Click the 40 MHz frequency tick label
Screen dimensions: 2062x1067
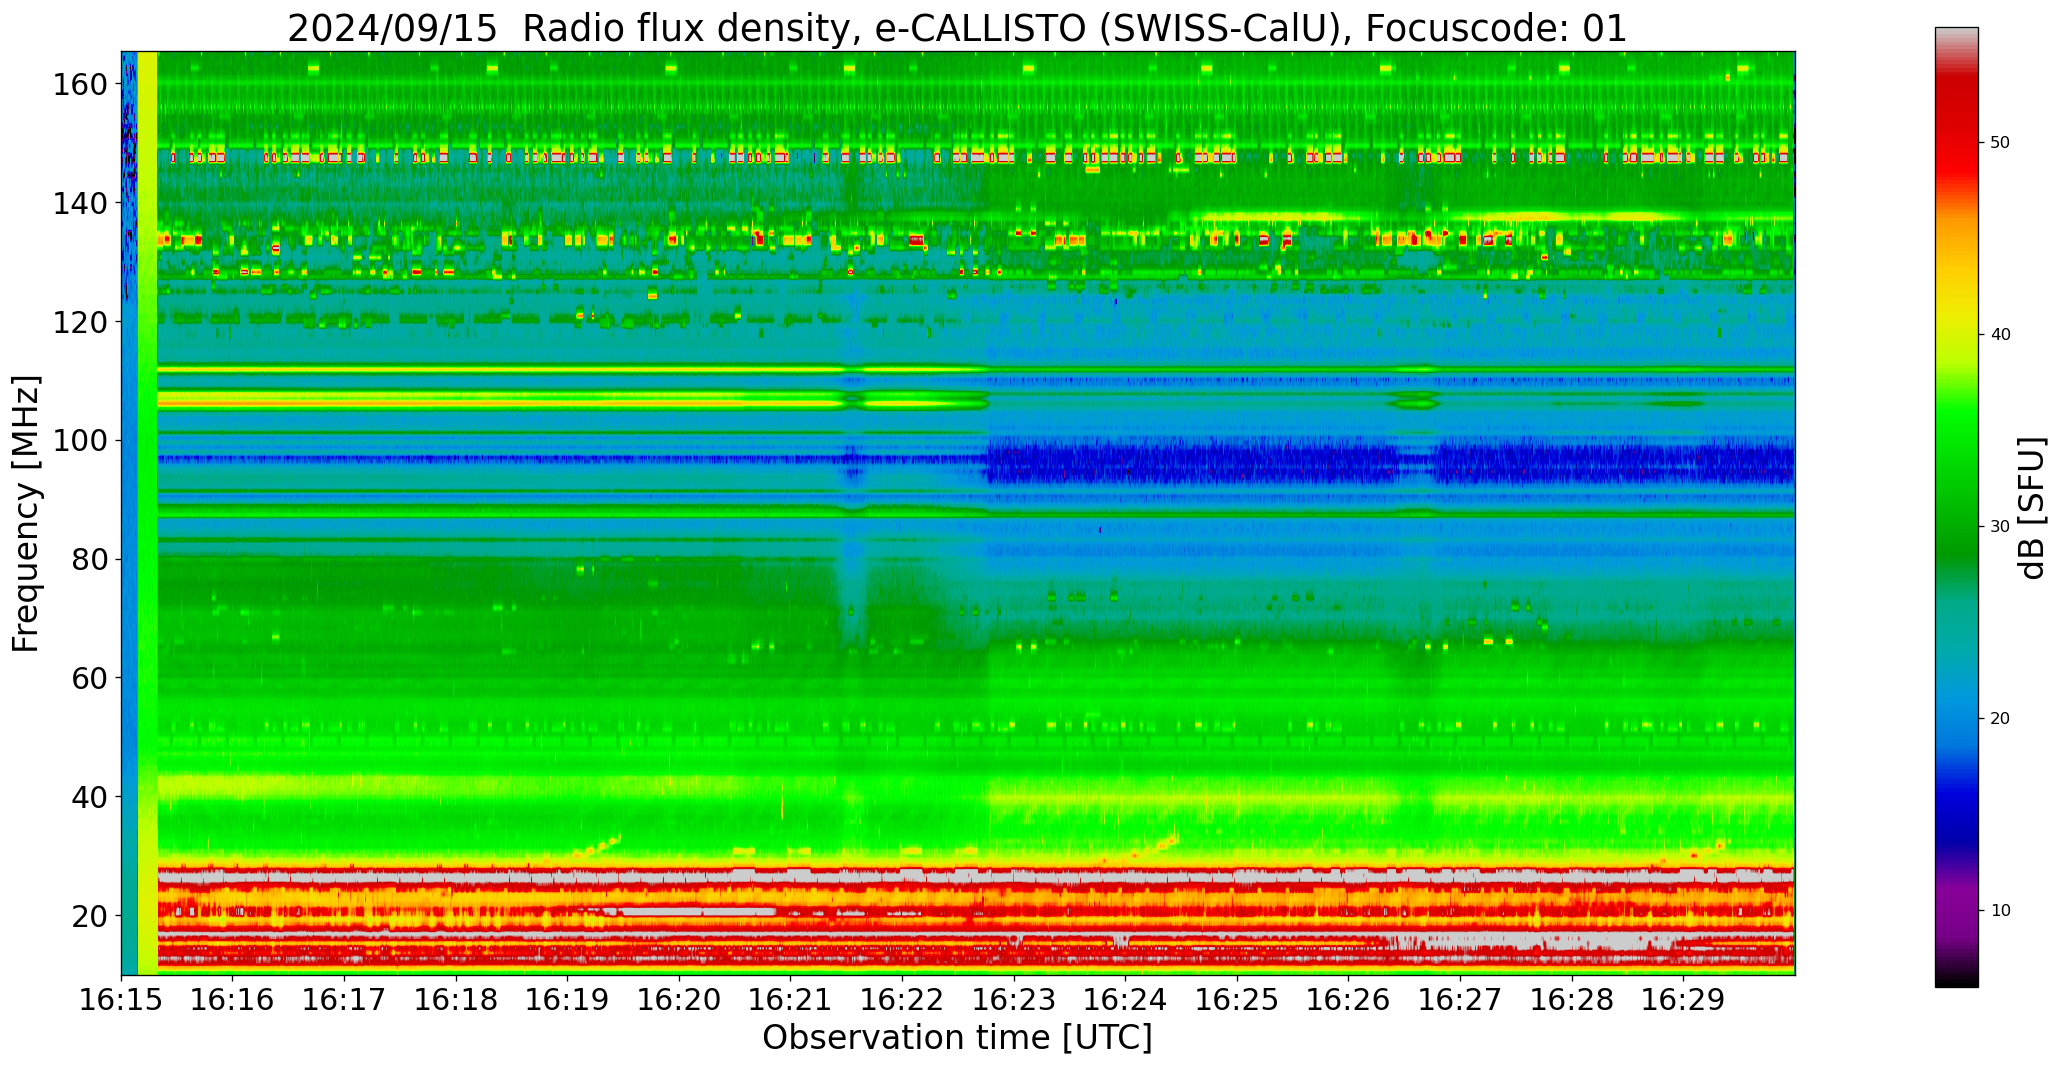click(x=89, y=797)
